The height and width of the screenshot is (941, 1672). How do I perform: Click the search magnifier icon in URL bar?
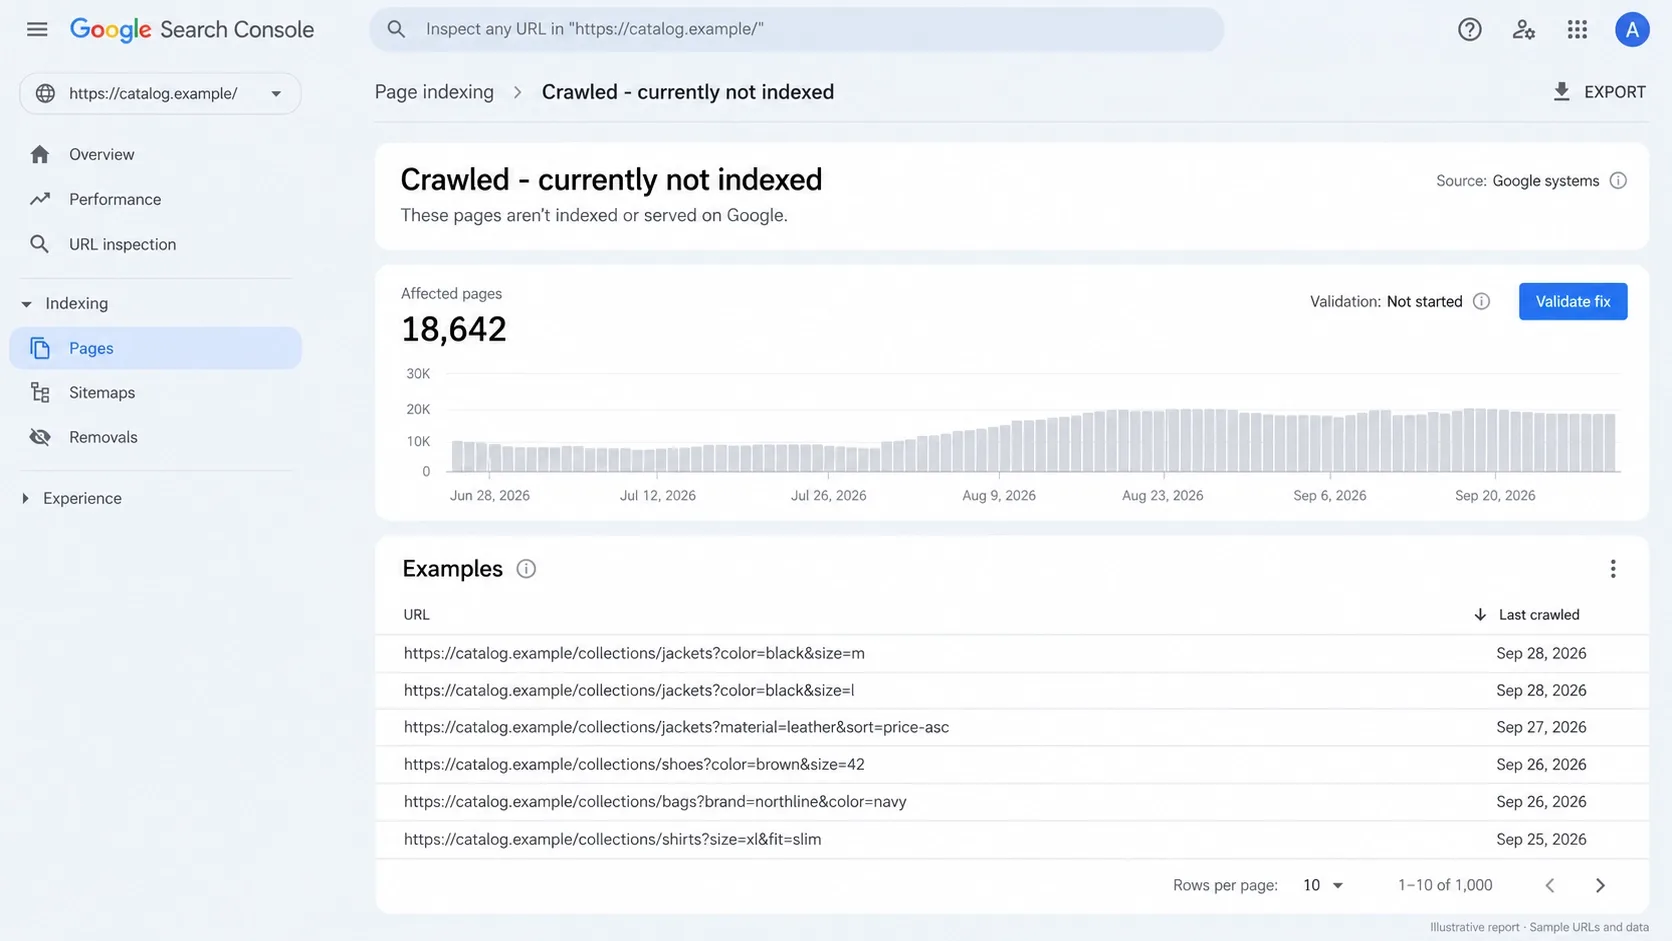pyautogui.click(x=396, y=29)
